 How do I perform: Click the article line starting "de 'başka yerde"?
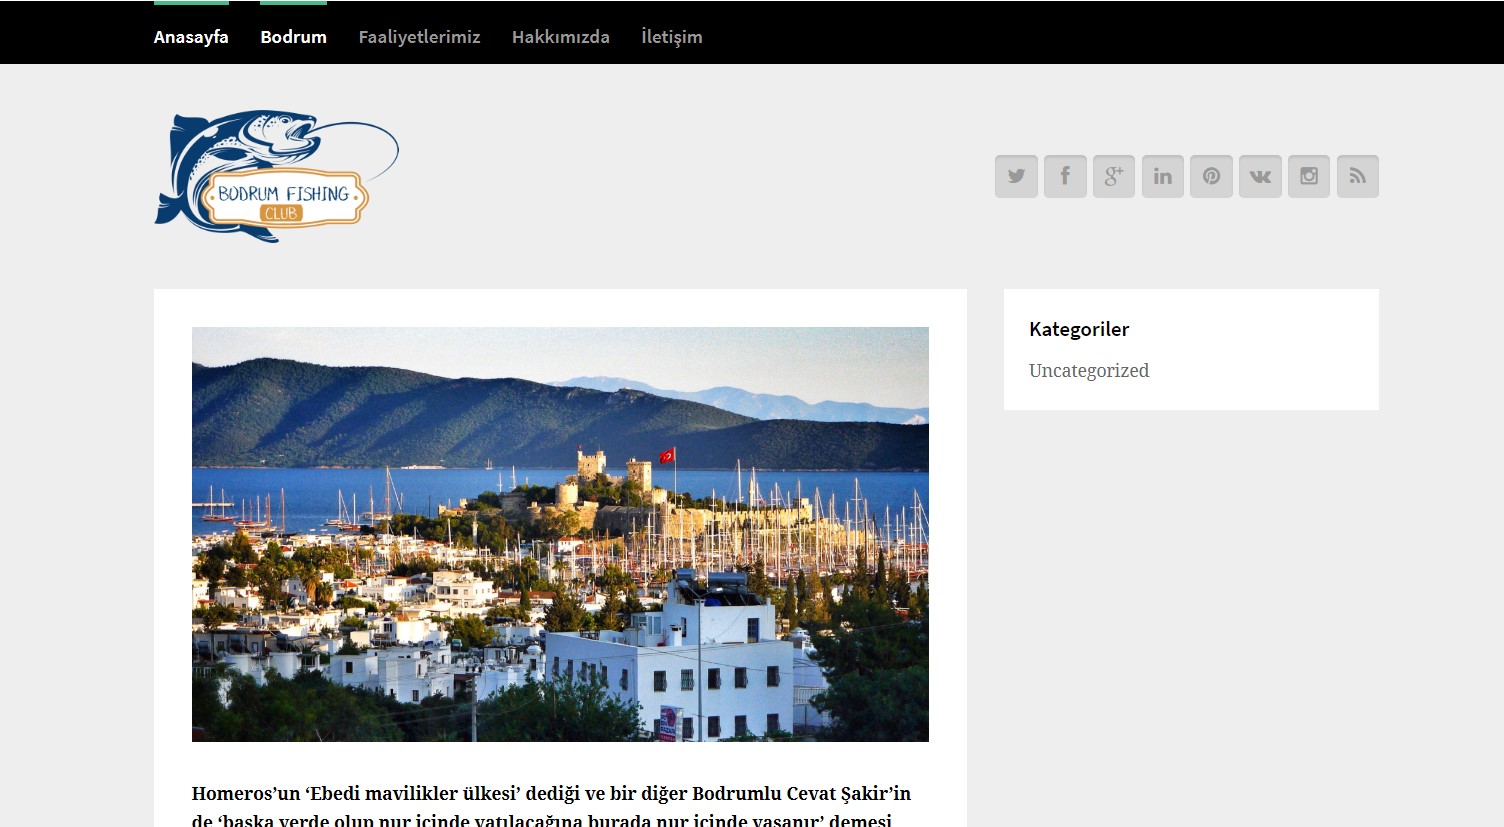(x=540, y=820)
